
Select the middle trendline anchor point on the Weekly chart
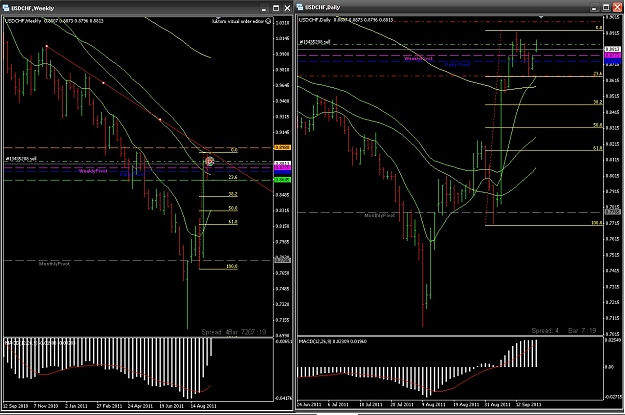[103, 83]
